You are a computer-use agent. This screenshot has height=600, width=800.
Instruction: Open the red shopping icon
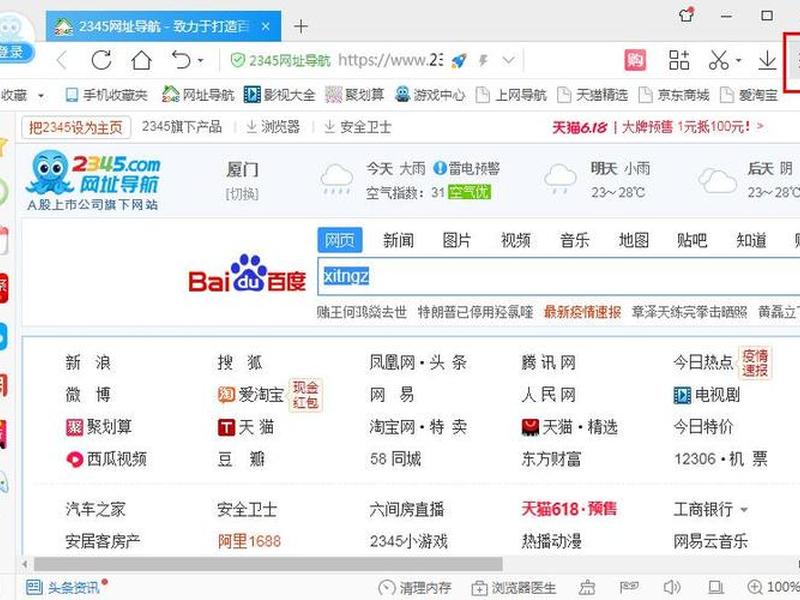click(x=635, y=60)
